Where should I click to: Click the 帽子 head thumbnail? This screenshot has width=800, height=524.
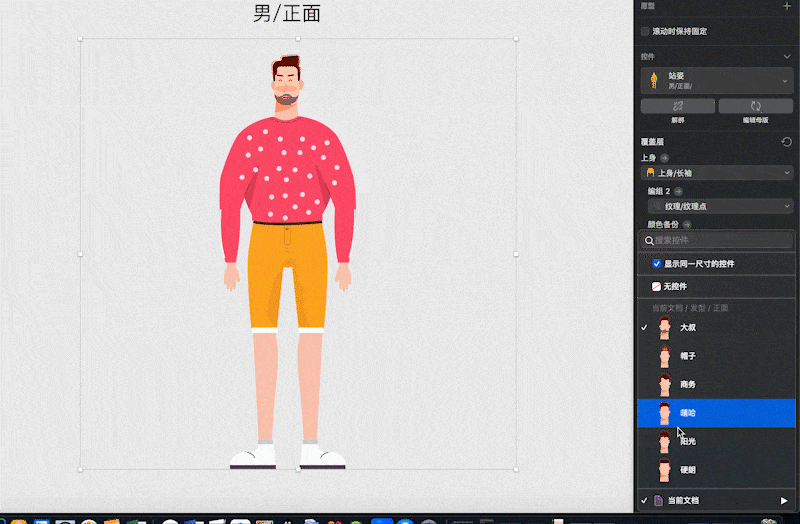[664, 356]
